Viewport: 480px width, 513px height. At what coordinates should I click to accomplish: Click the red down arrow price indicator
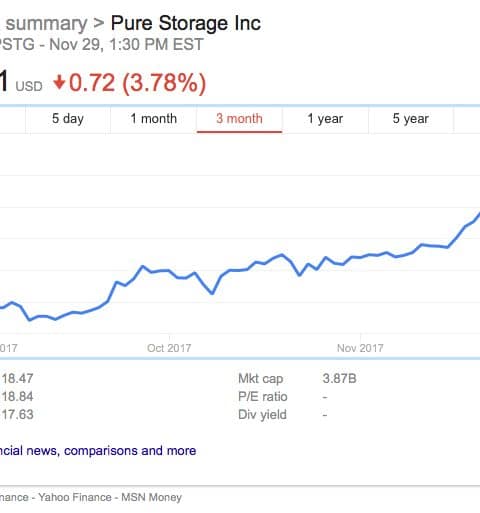click(59, 82)
